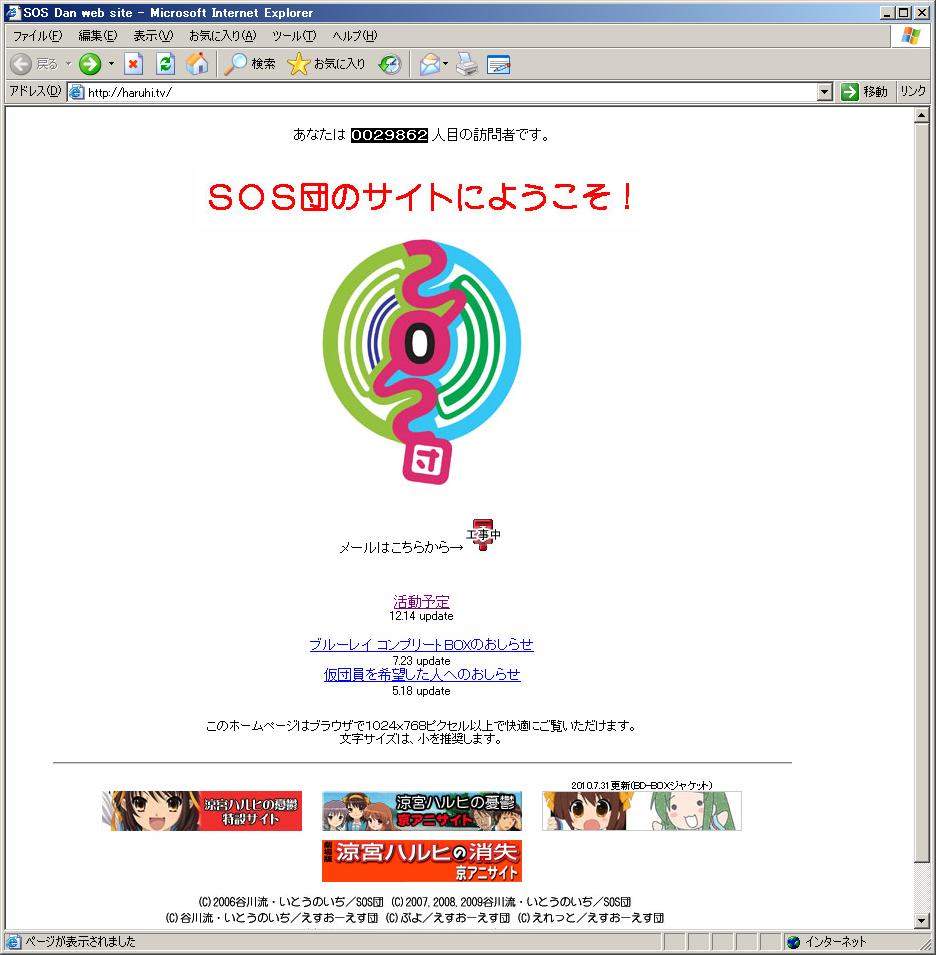The width and height of the screenshot is (936, 955).
Task: Refresh the page with the green arrows icon
Action: click(165, 64)
